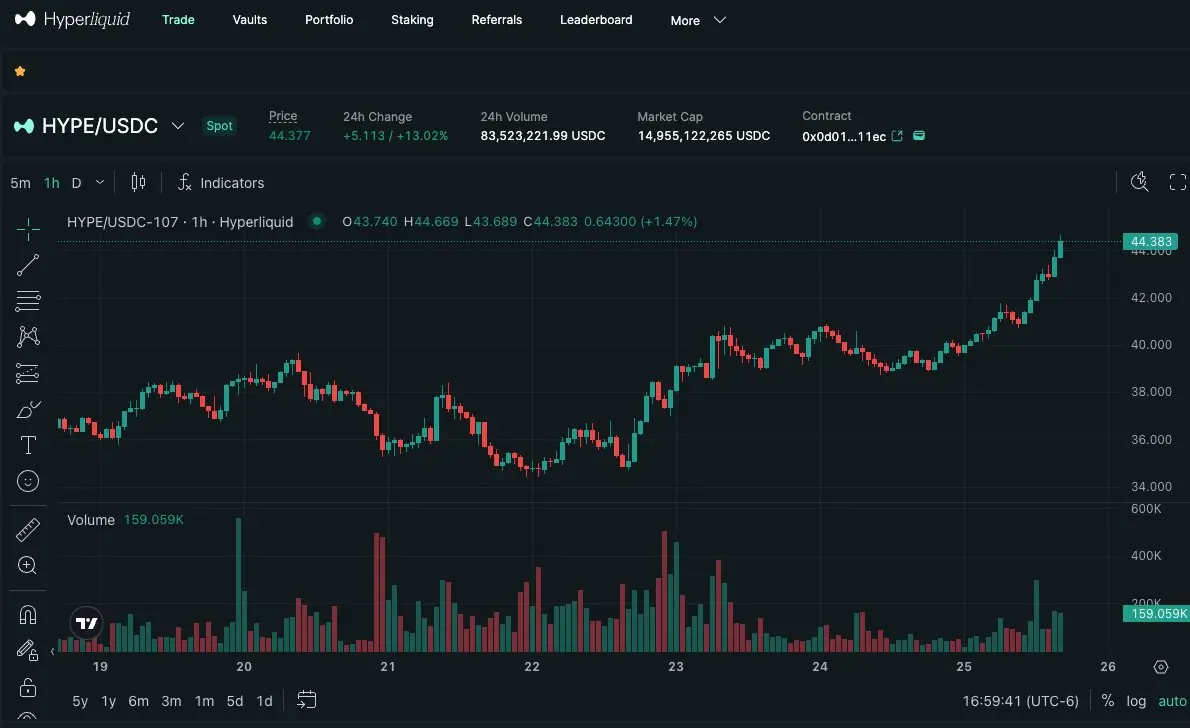This screenshot has width=1190, height=728.
Task: Select the horizontal lines Fibonacci tool
Action: tap(28, 301)
